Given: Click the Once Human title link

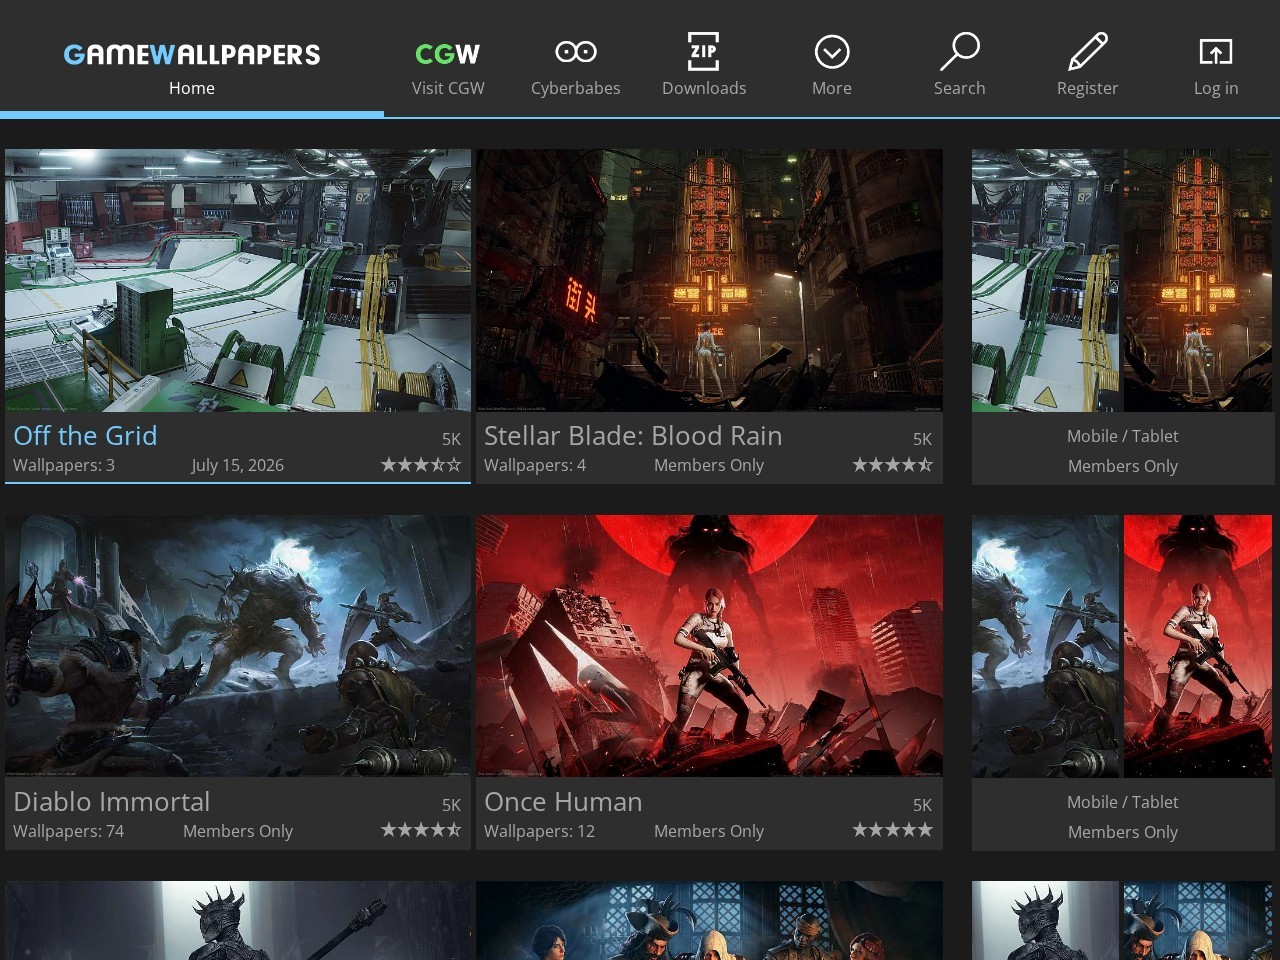Looking at the screenshot, I should click(x=563, y=802).
